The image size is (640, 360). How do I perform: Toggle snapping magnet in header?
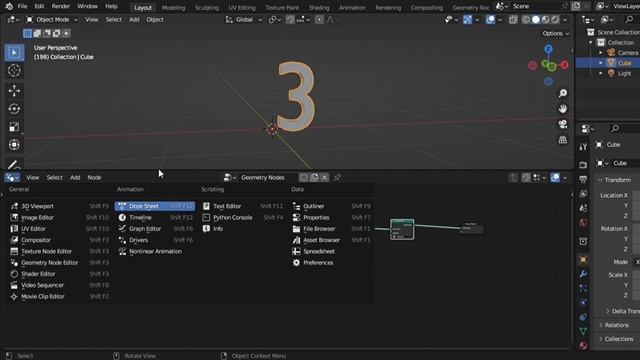[x=290, y=20]
